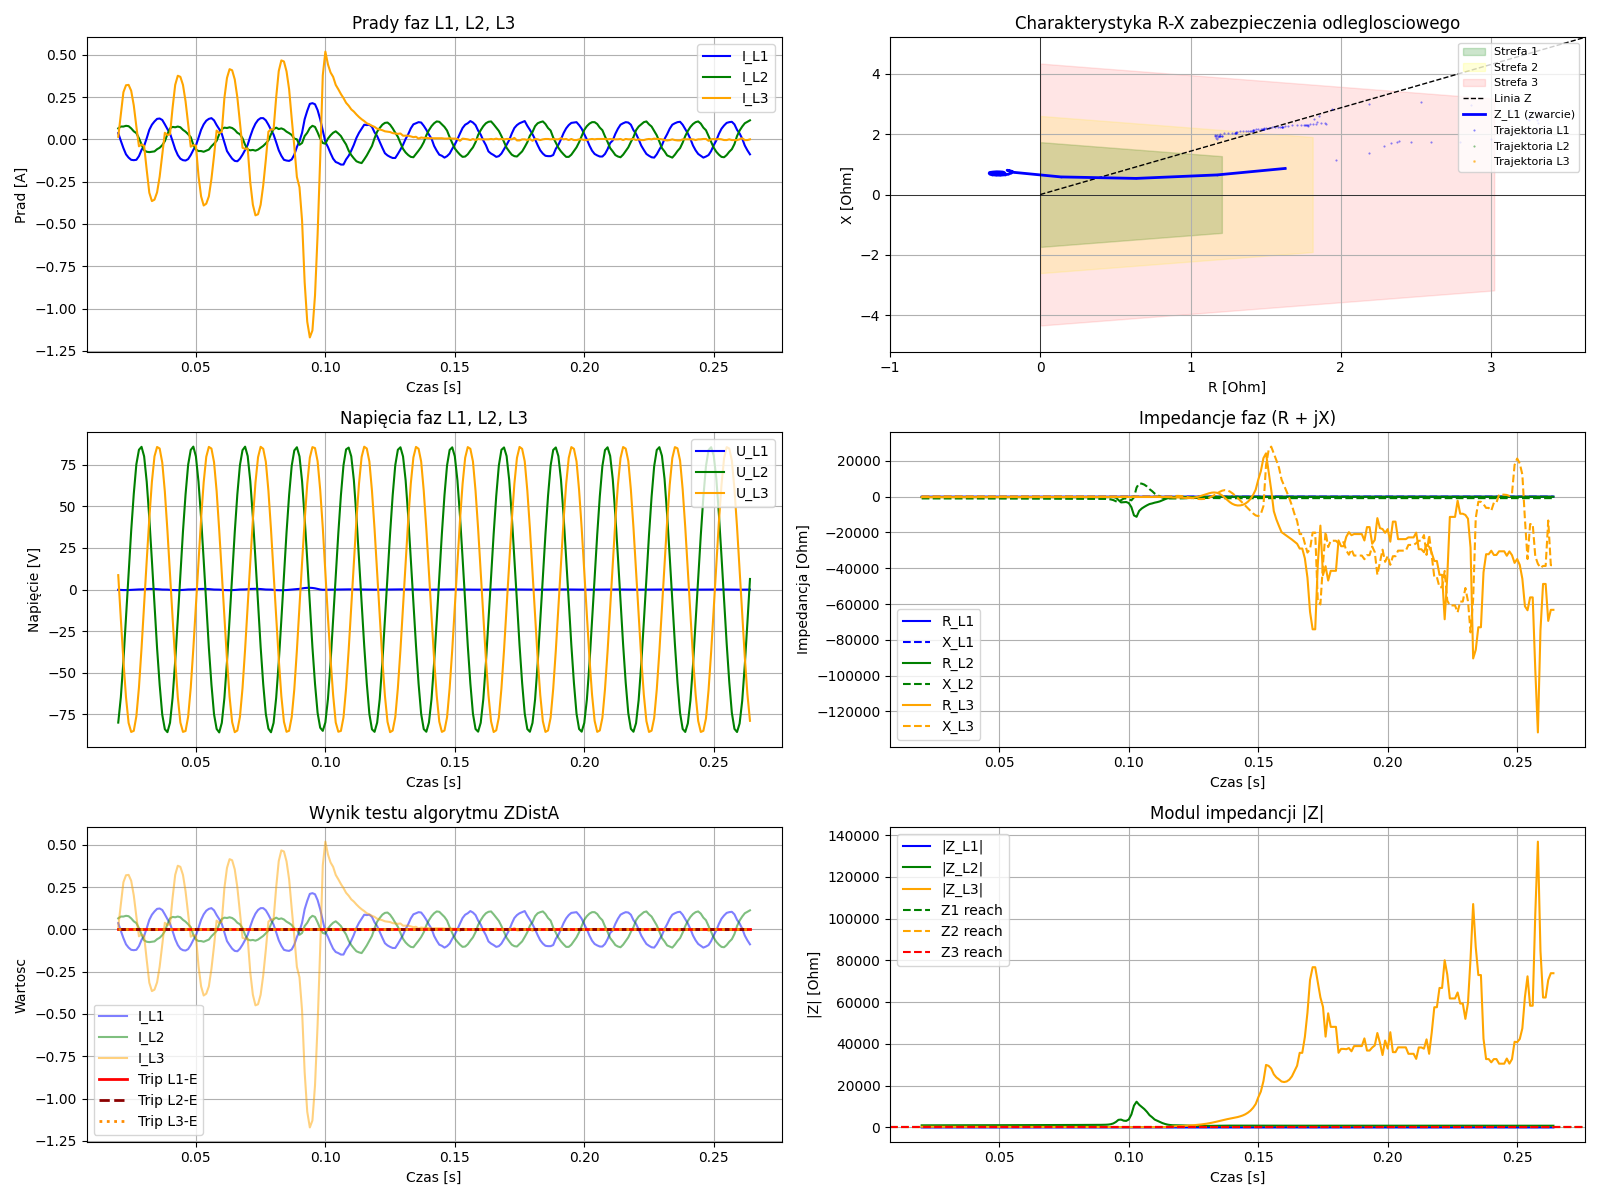Select the Trajektoria L2 legend entry
Screen dimensions: 1600x1200
1530,146
